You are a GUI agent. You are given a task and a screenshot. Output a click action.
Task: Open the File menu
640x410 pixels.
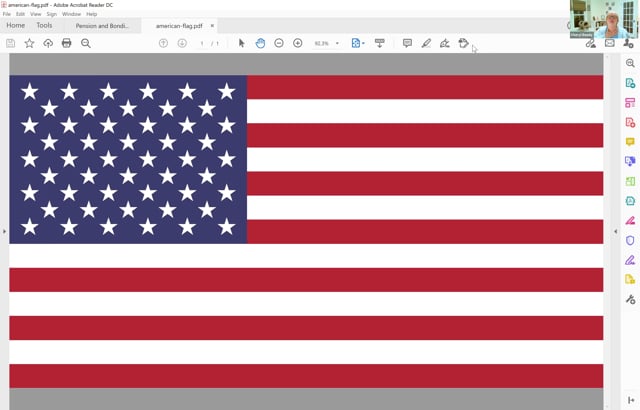point(7,14)
